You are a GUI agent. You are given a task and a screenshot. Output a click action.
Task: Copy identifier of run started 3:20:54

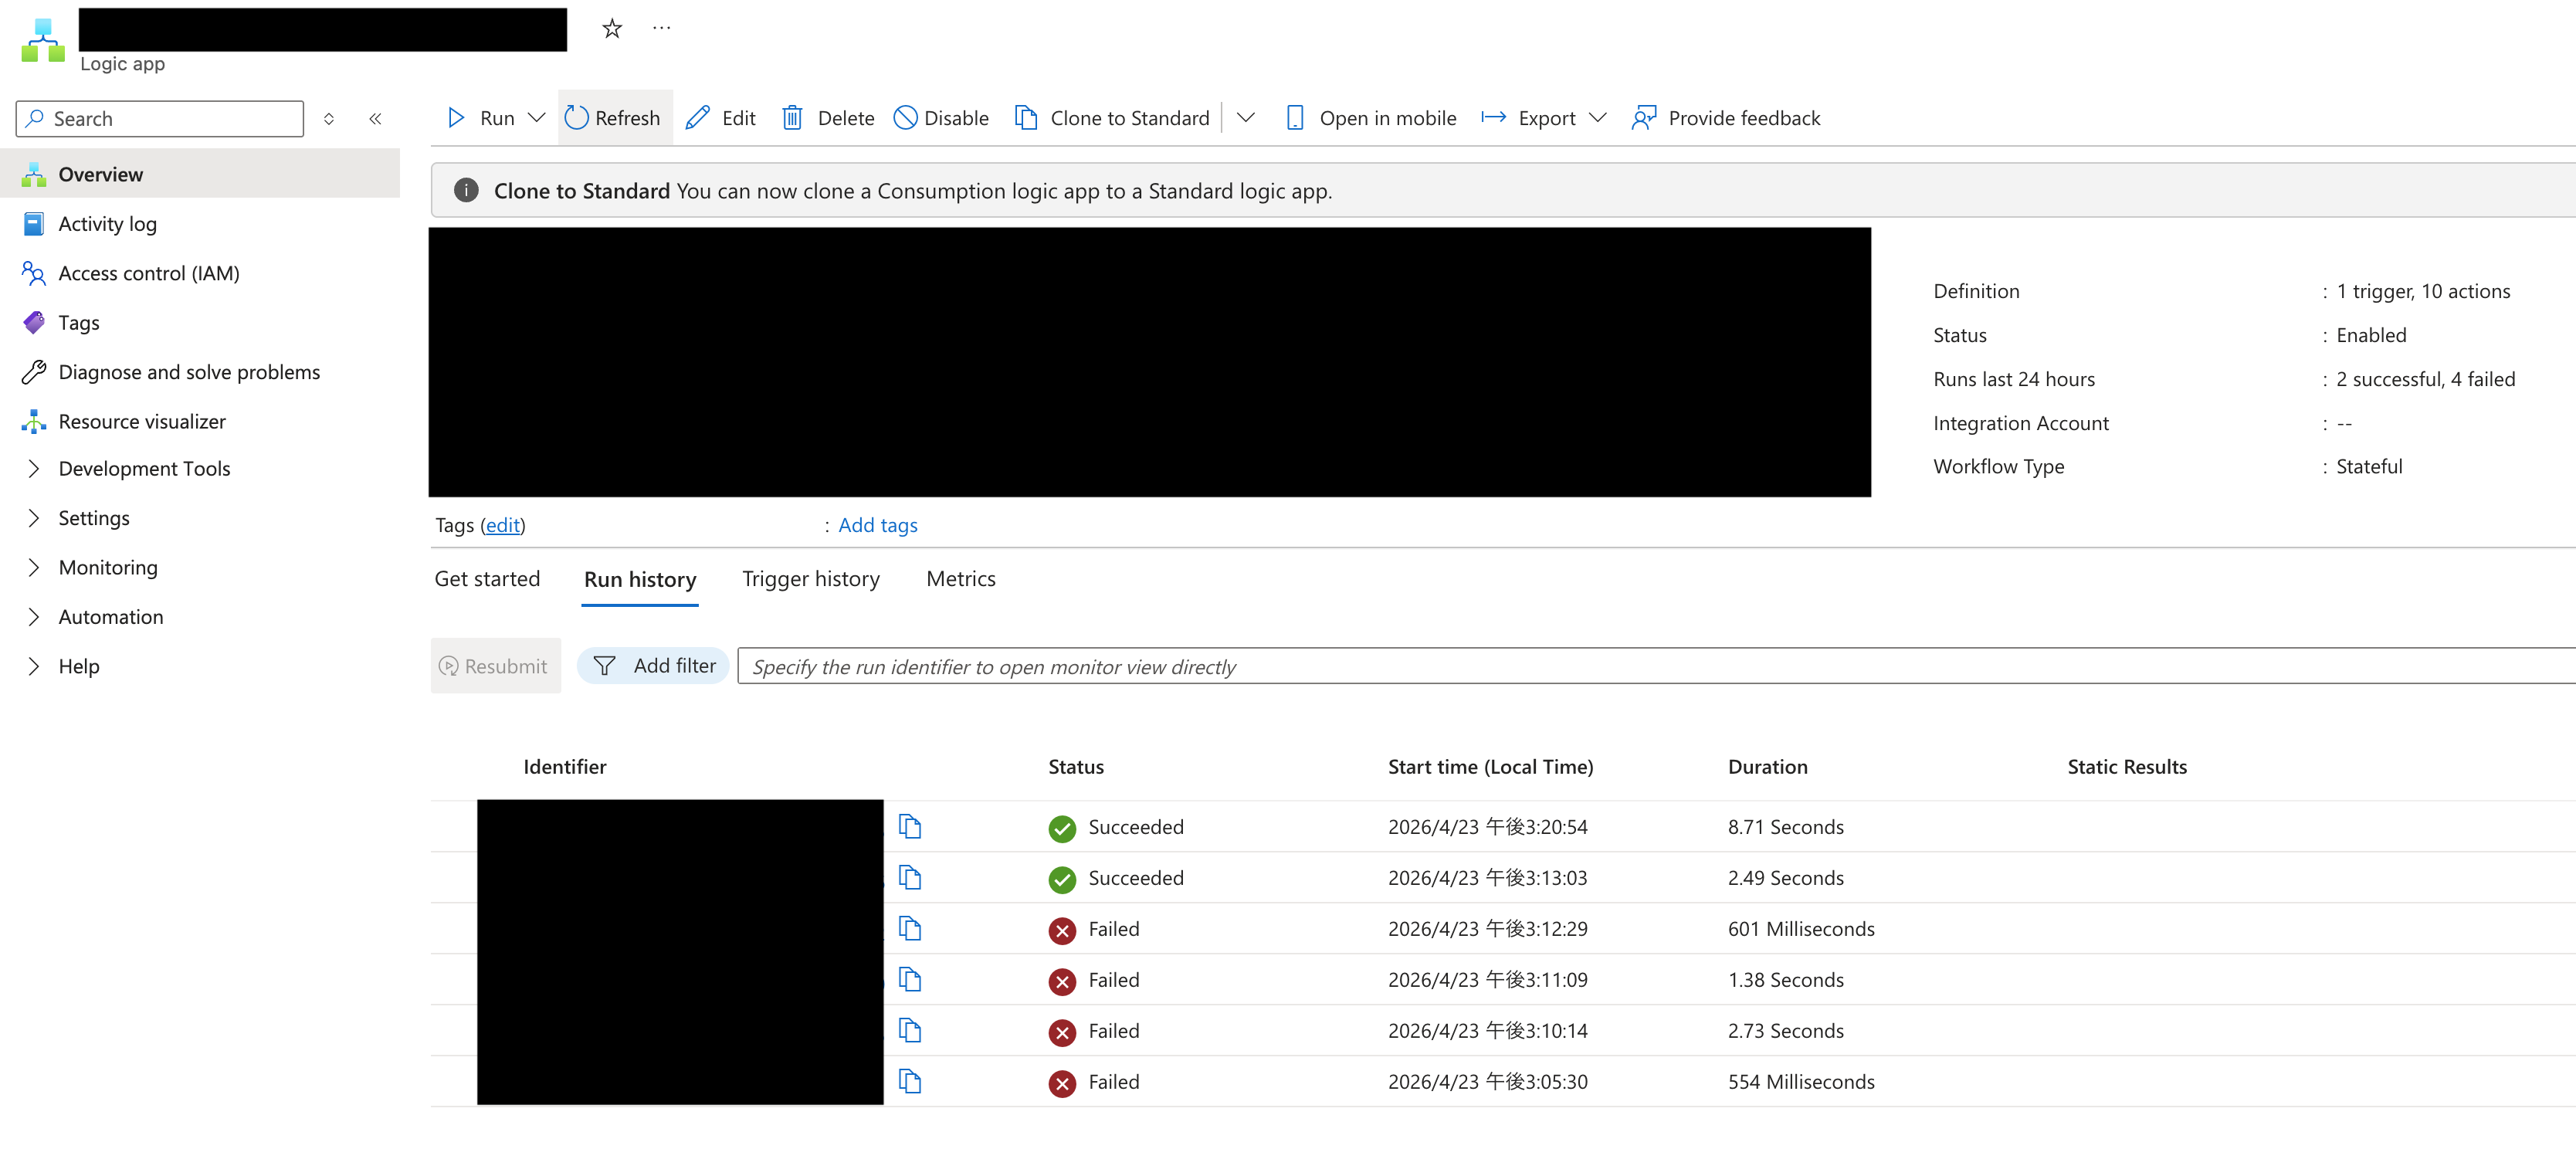click(910, 827)
